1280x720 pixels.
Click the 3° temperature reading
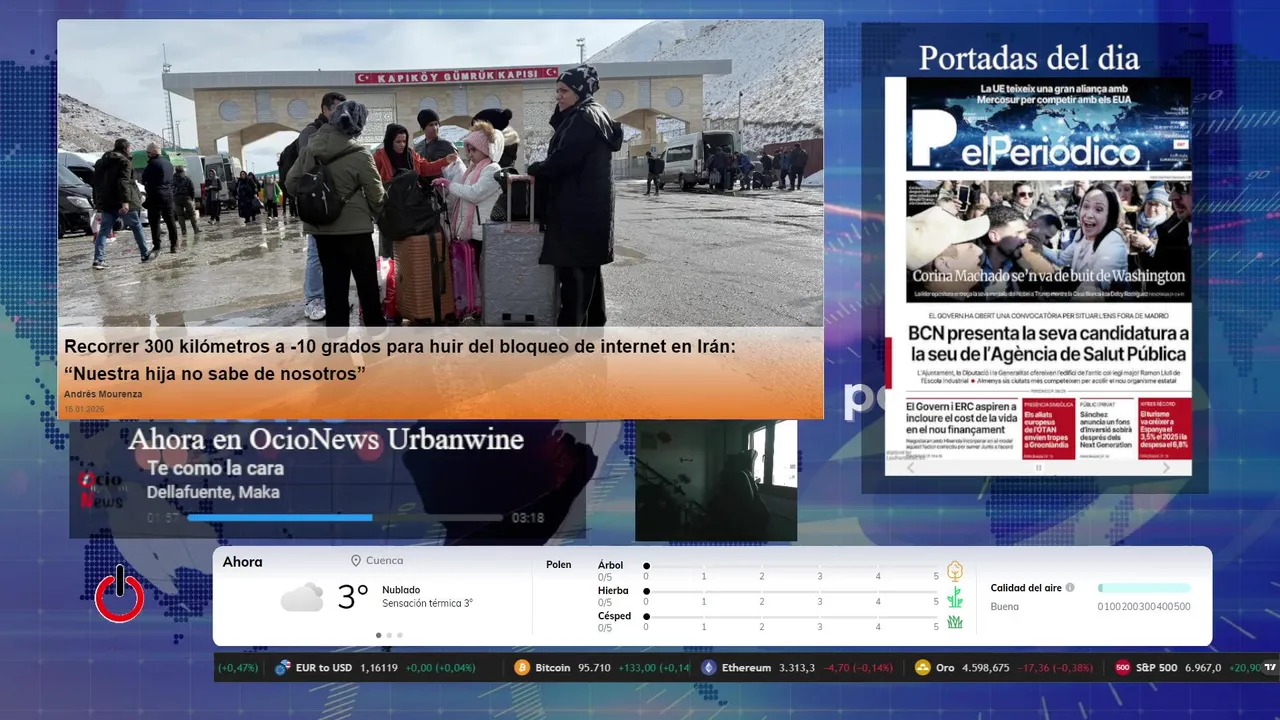[x=353, y=597]
